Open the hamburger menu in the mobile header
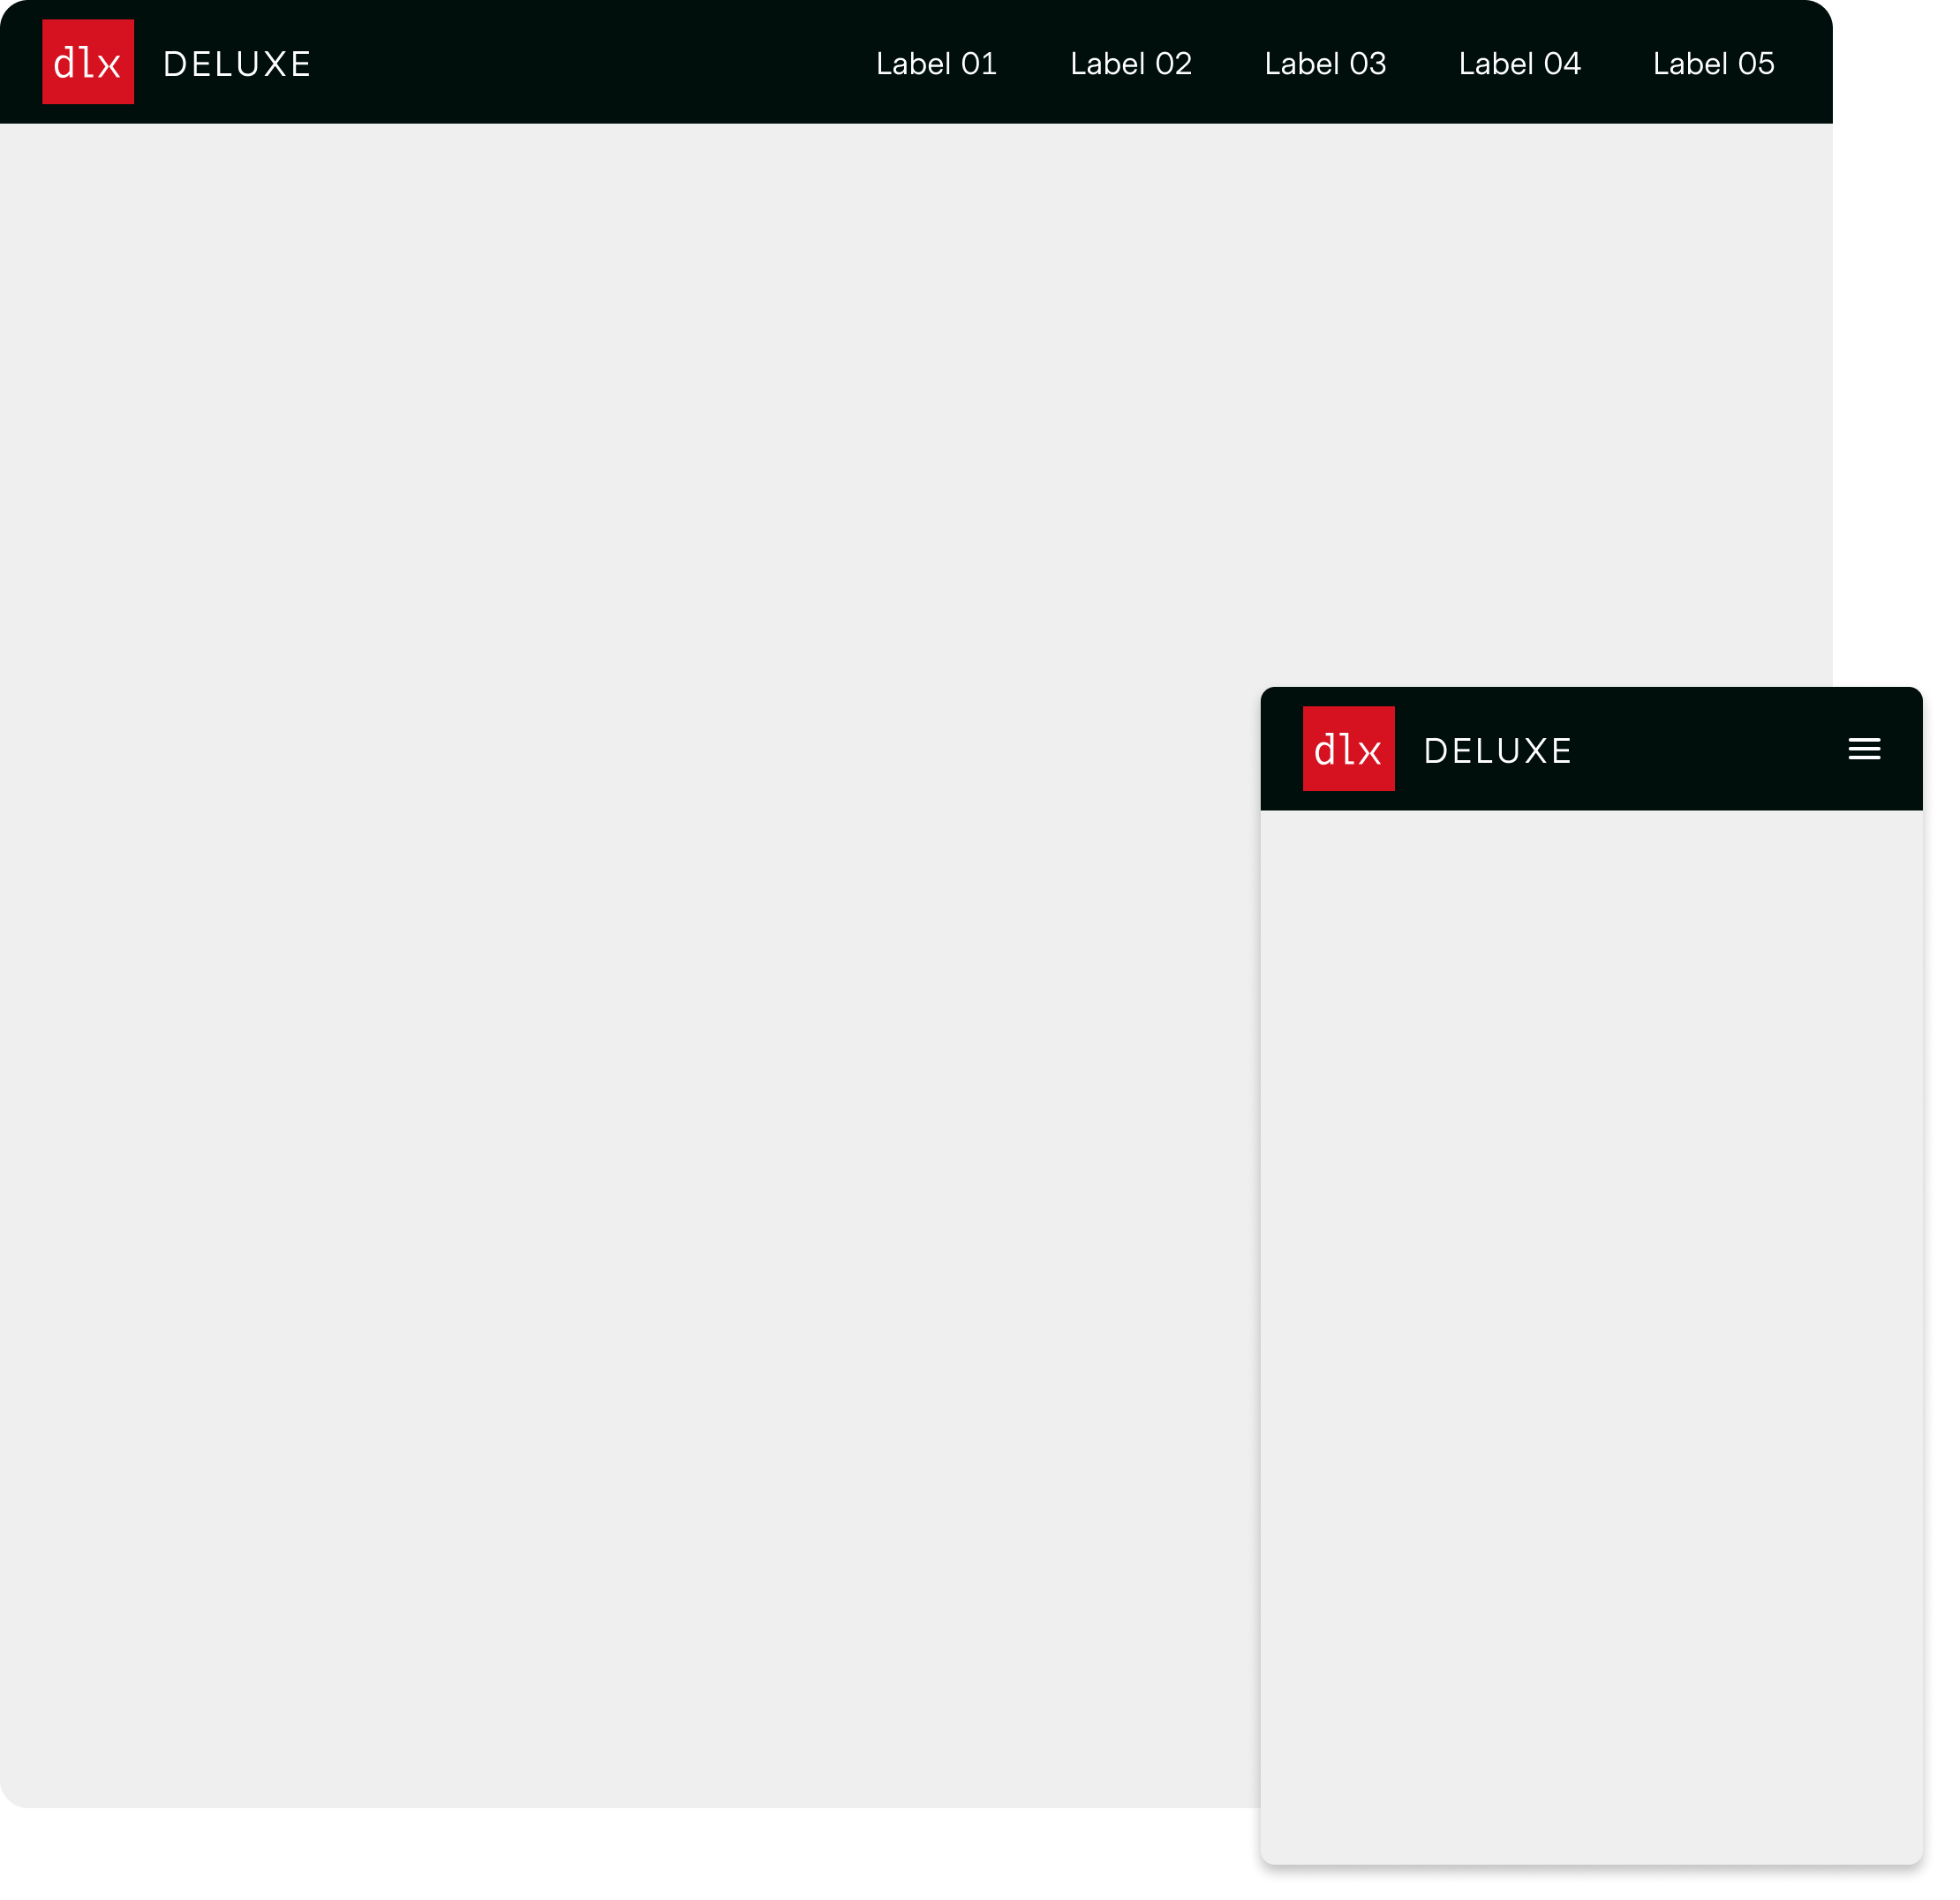 [1864, 749]
